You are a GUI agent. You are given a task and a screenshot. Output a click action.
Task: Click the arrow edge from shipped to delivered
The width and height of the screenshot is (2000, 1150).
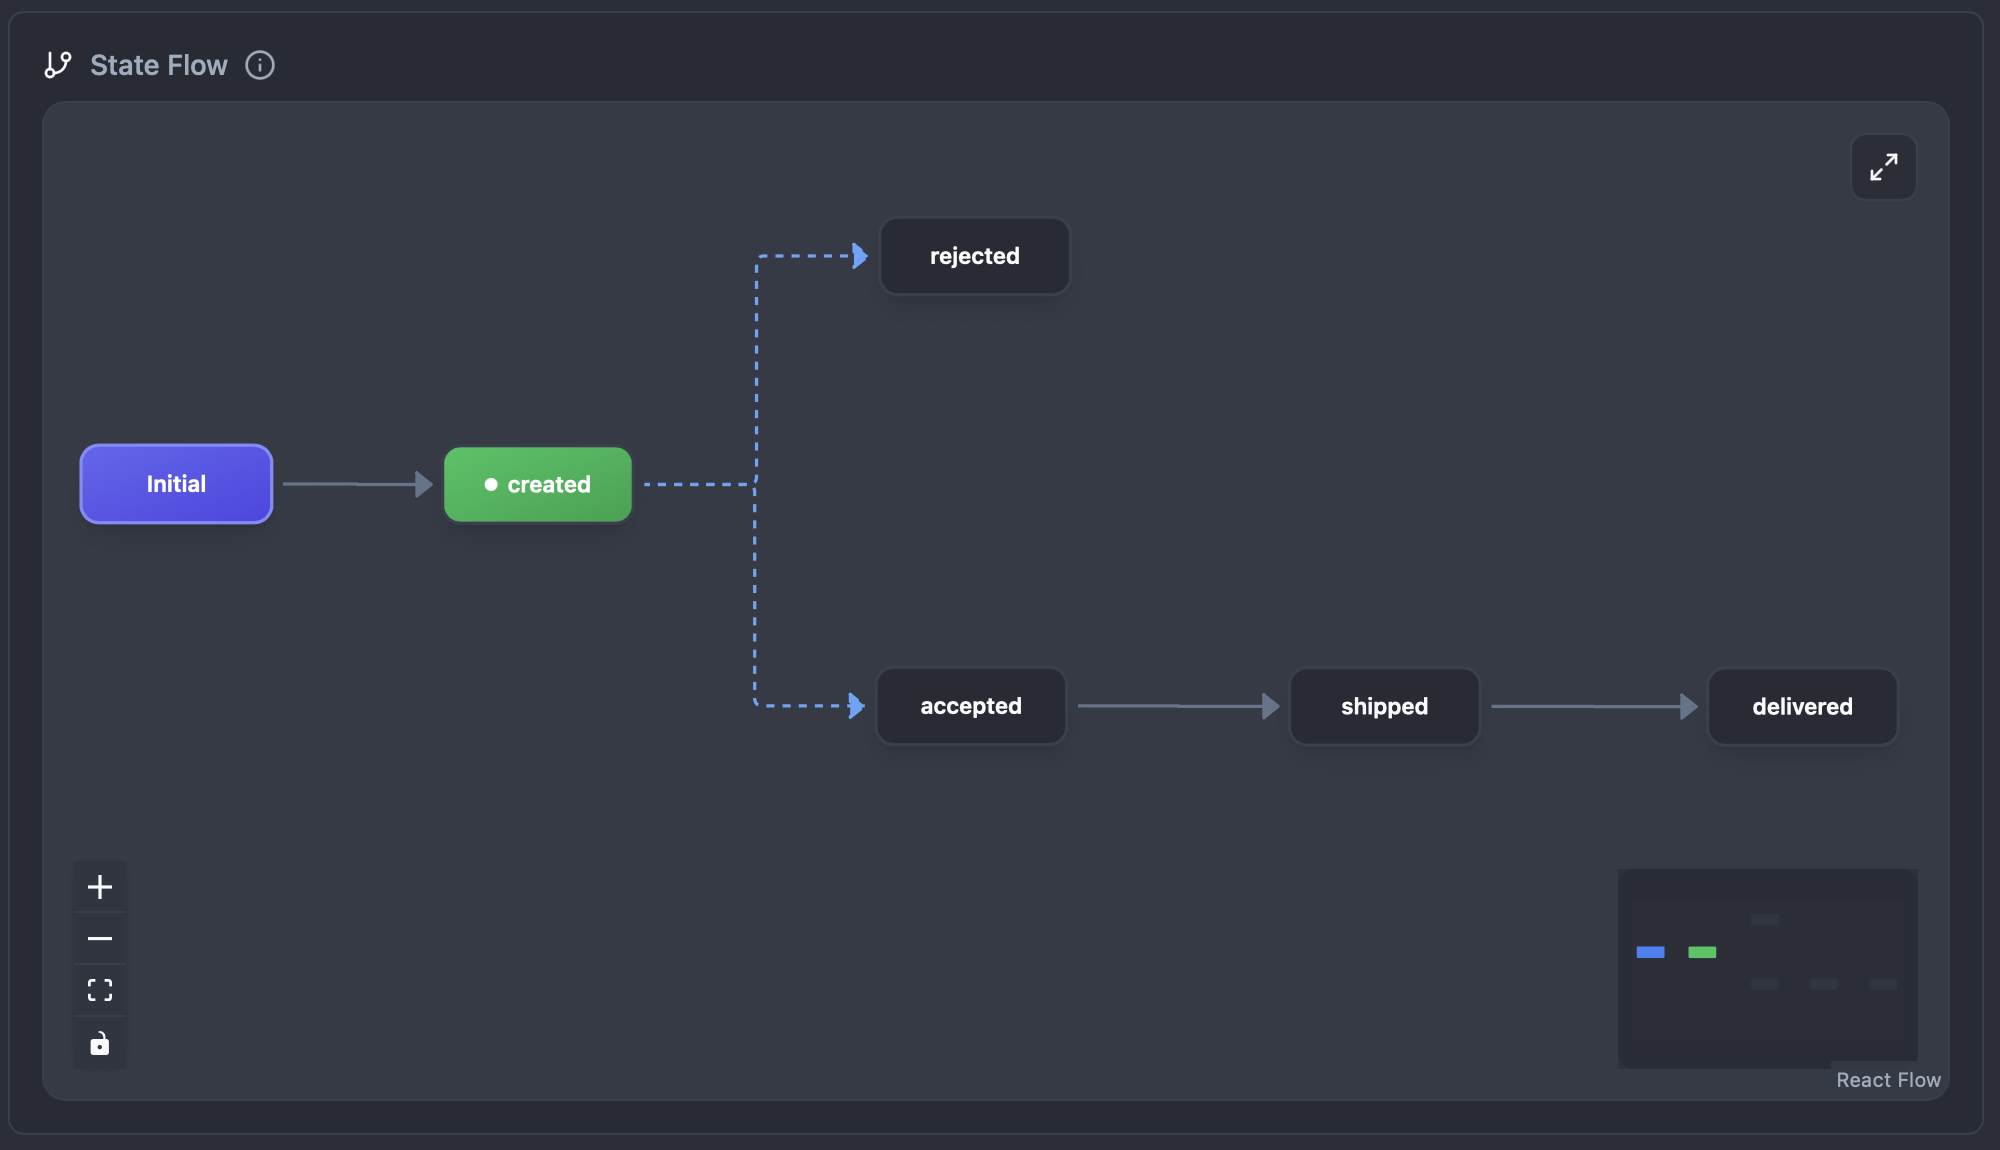click(1590, 706)
